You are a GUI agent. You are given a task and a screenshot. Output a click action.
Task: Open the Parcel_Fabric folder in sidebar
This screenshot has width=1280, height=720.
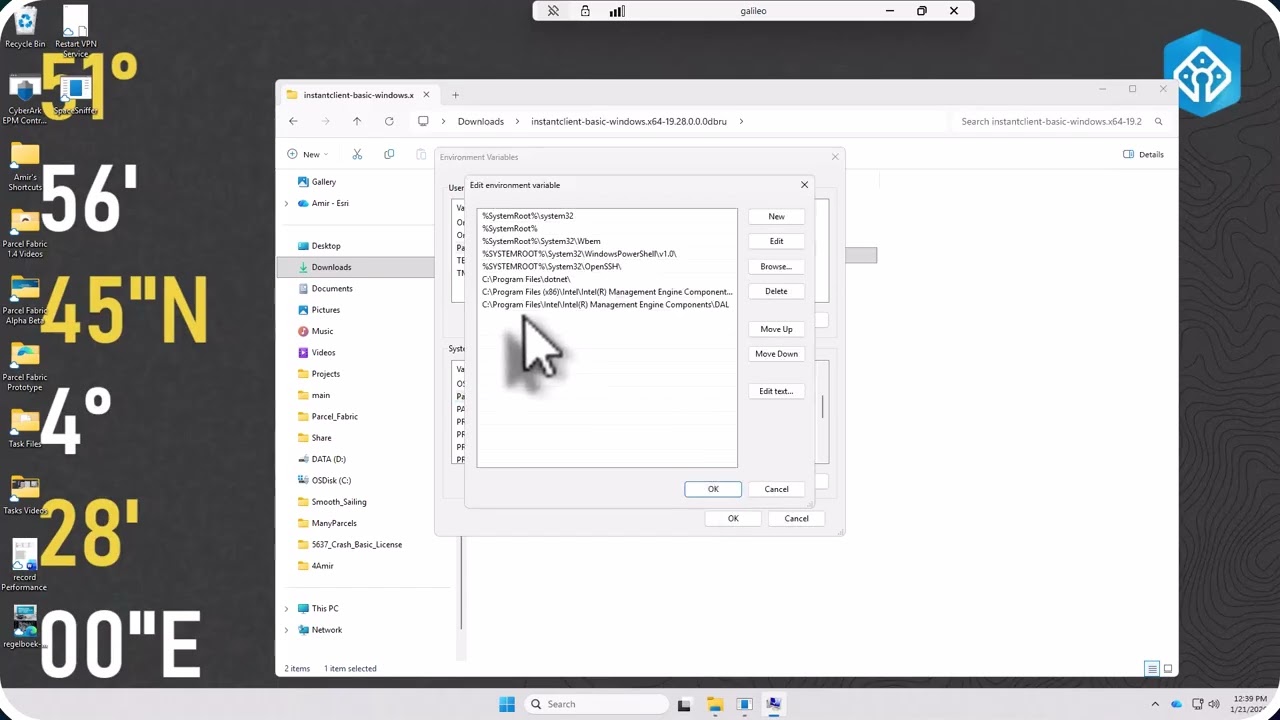(x=334, y=416)
